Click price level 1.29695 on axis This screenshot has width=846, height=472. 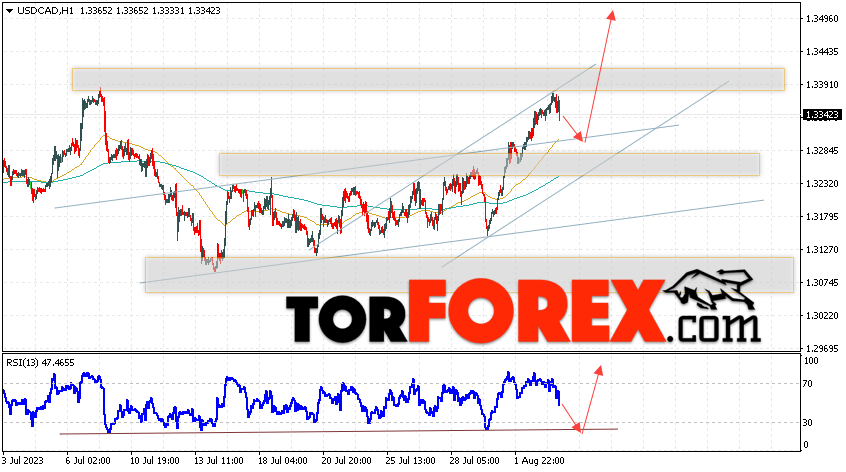822,348
